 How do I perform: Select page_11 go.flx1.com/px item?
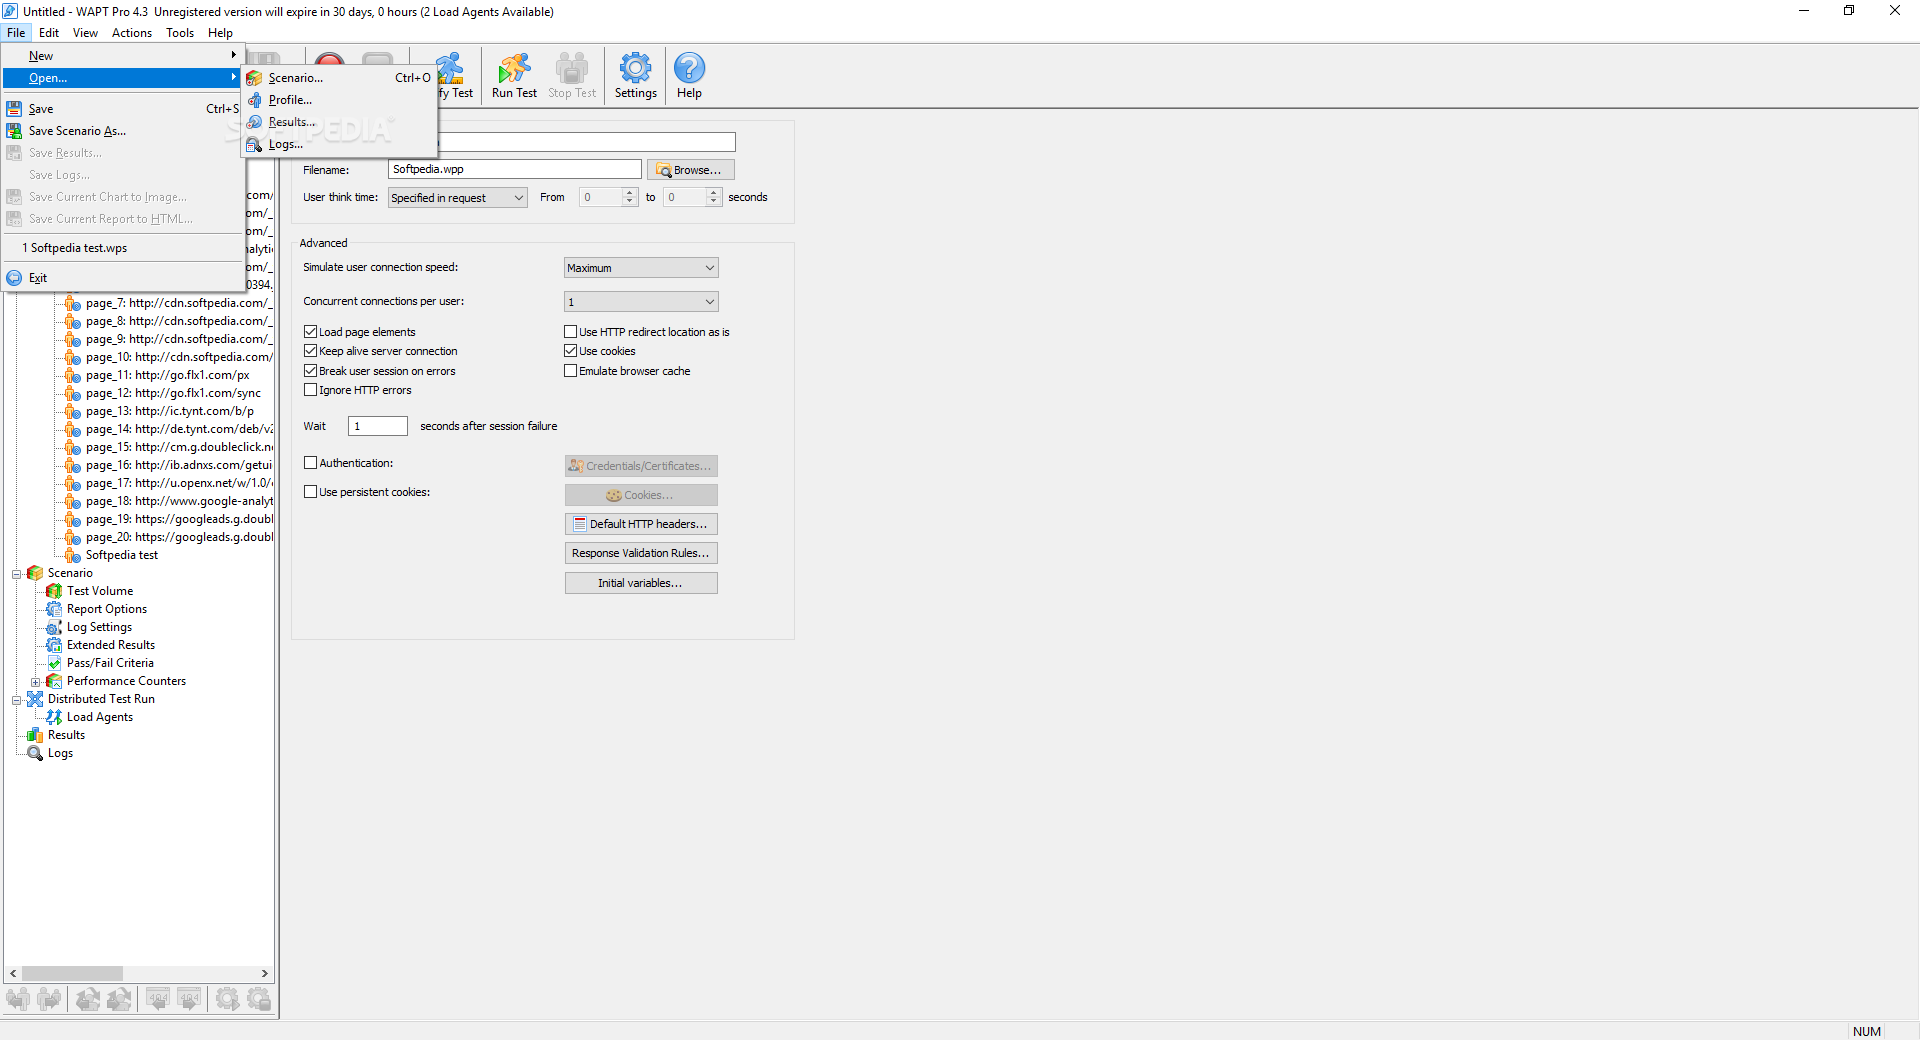167,375
